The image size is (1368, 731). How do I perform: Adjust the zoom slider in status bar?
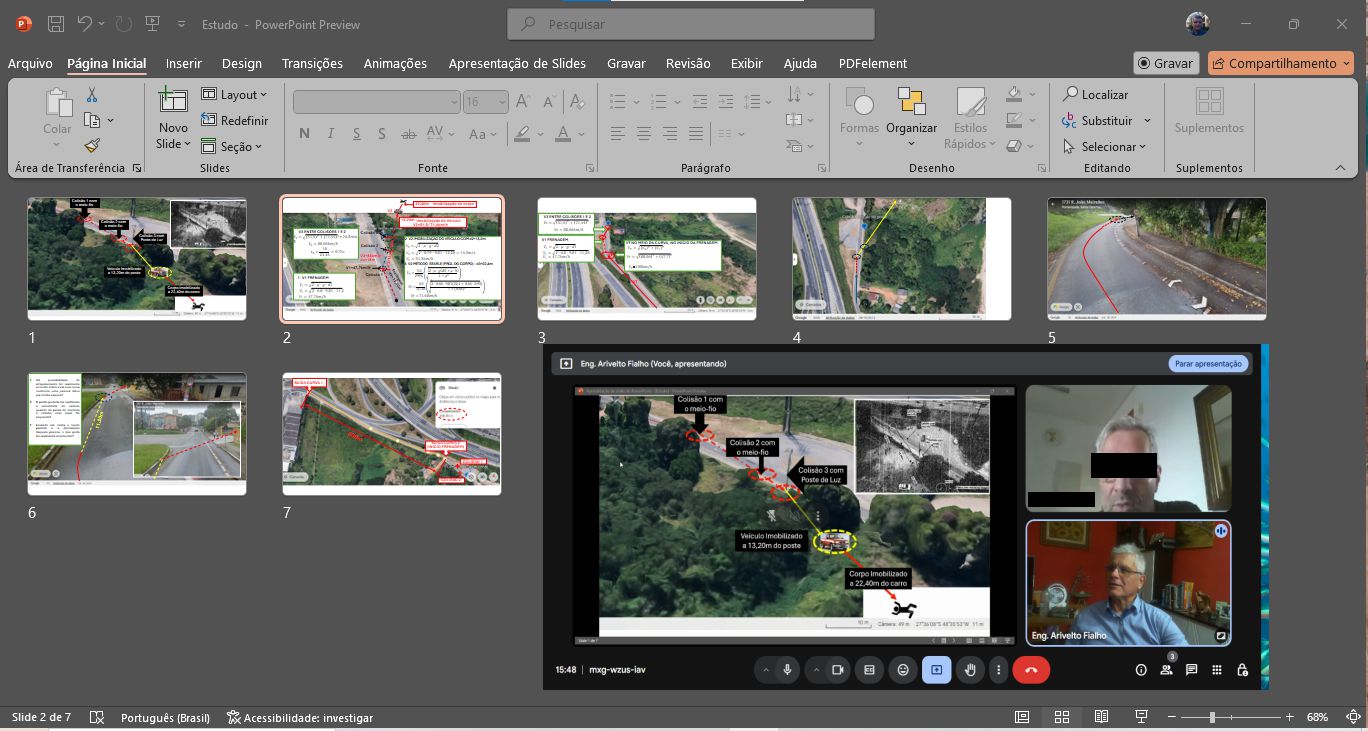1212,717
